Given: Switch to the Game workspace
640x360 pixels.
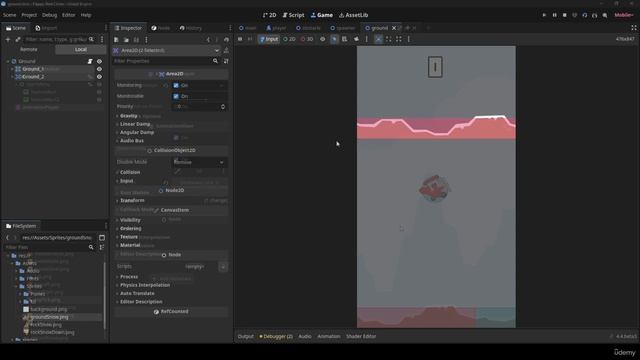Looking at the screenshot, I should point(322,15).
